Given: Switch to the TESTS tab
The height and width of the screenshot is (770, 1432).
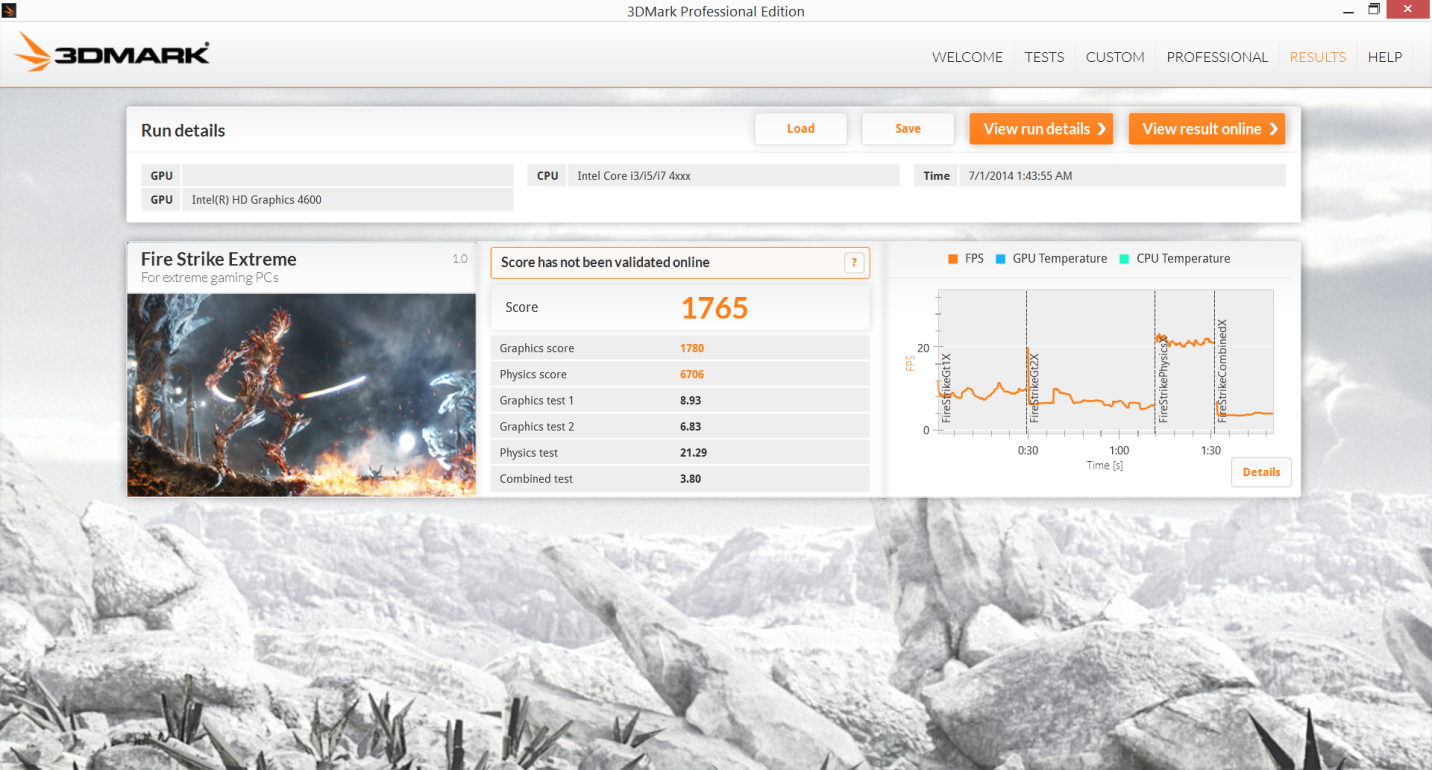Looking at the screenshot, I should [x=1044, y=57].
